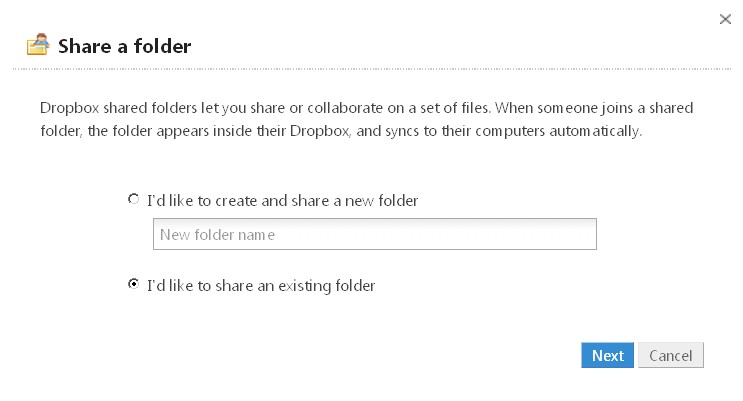Click the "Share a folder" heading text

(125, 46)
